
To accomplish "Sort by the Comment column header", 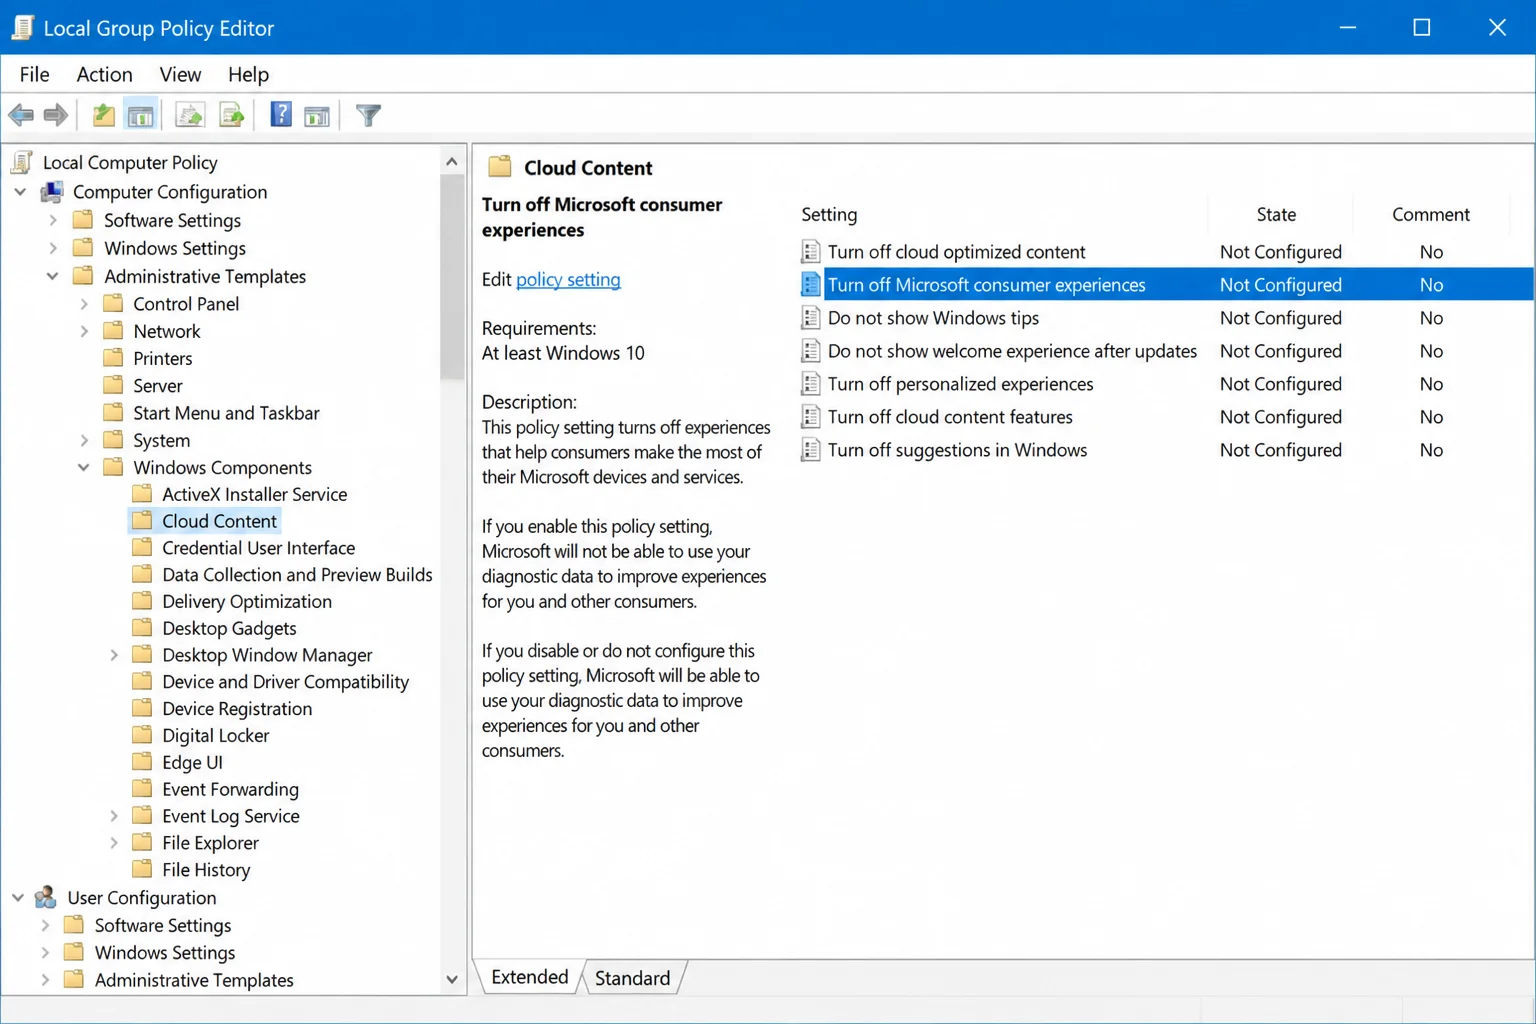I will (x=1430, y=214).
